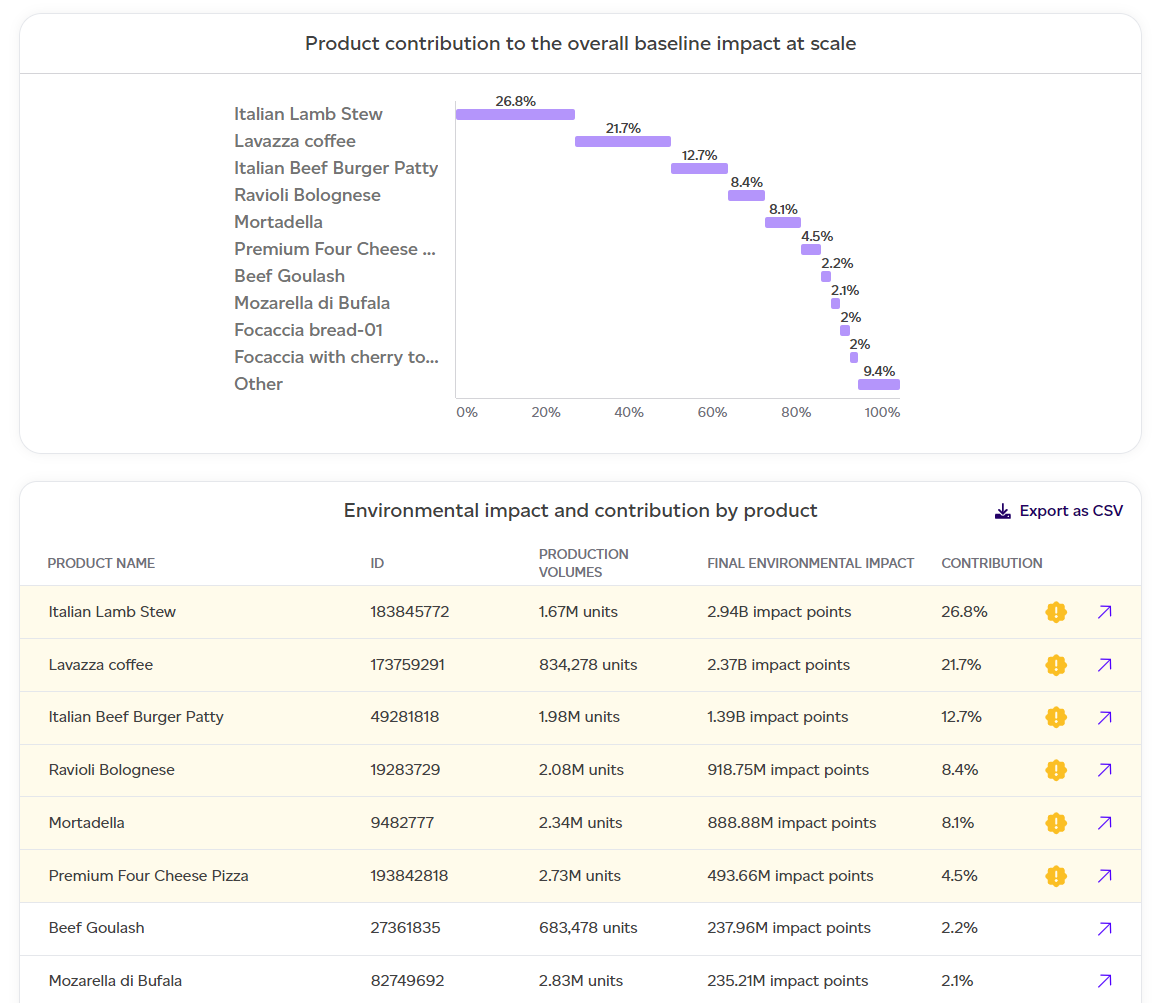Click the CONTRIBUTION column header
The image size is (1174, 1003).
tap(991, 563)
